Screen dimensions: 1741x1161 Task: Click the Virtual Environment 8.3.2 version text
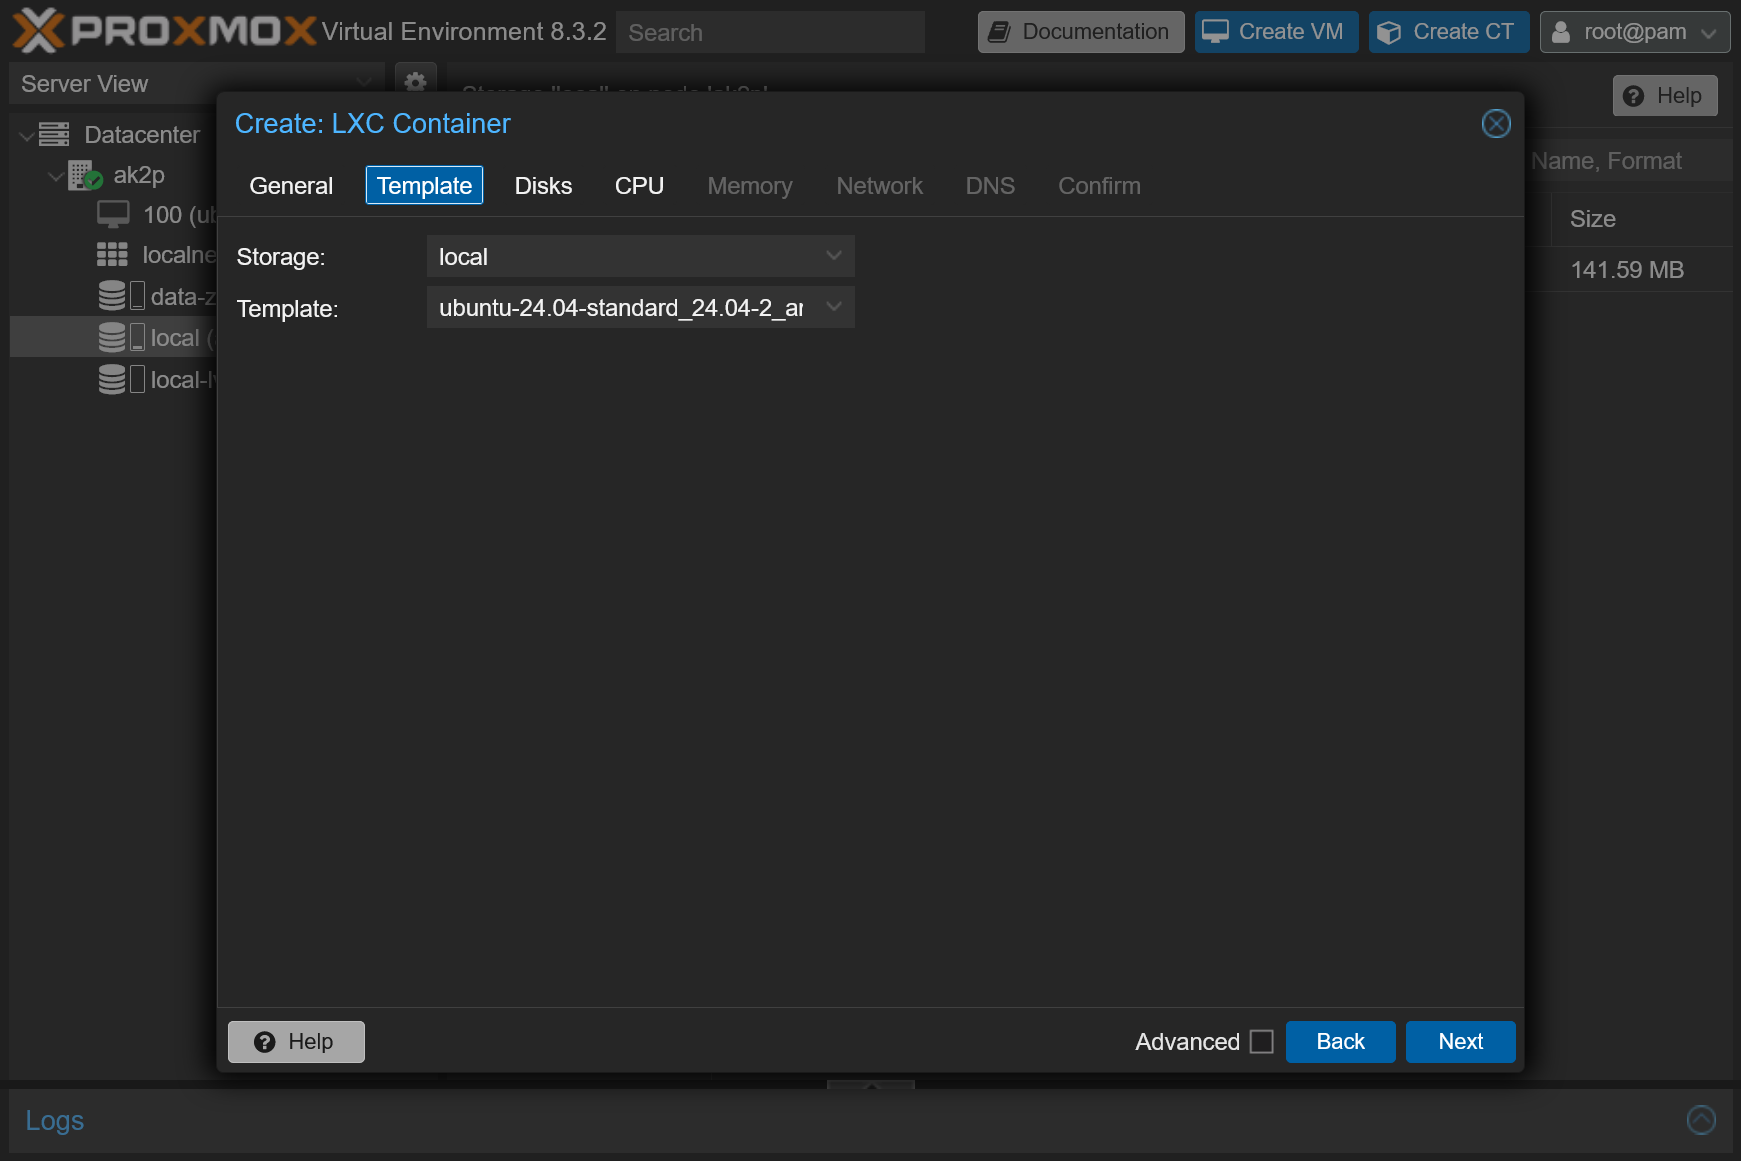tap(464, 32)
